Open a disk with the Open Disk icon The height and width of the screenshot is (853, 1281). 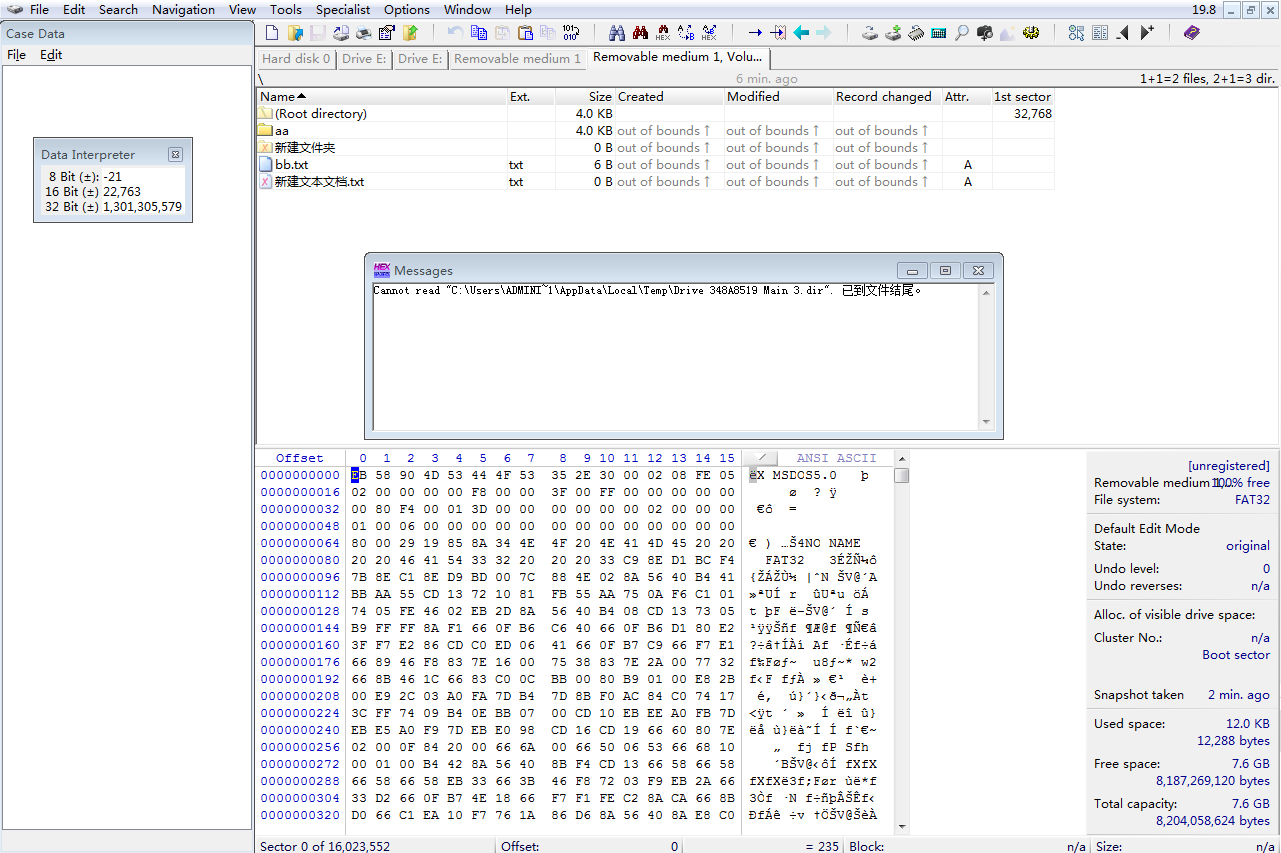tap(869, 32)
